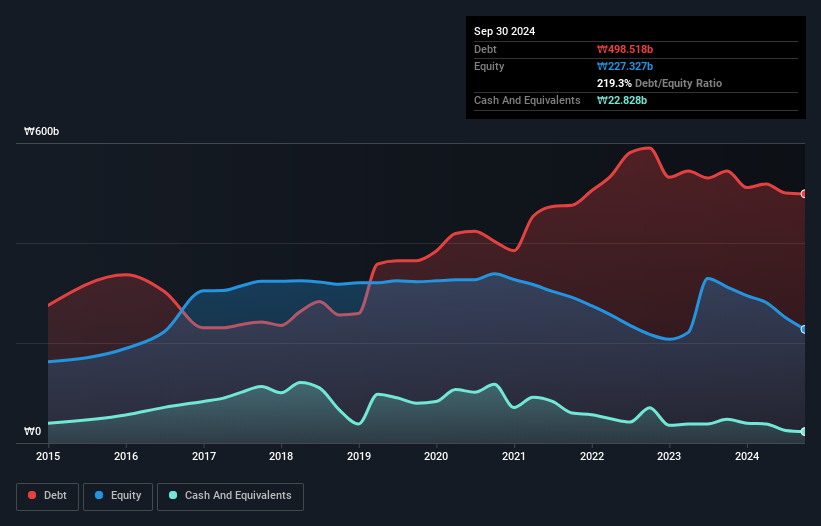Click the Sep 30 2024 tooltip date
821x526 pixels.
(x=504, y=31)
